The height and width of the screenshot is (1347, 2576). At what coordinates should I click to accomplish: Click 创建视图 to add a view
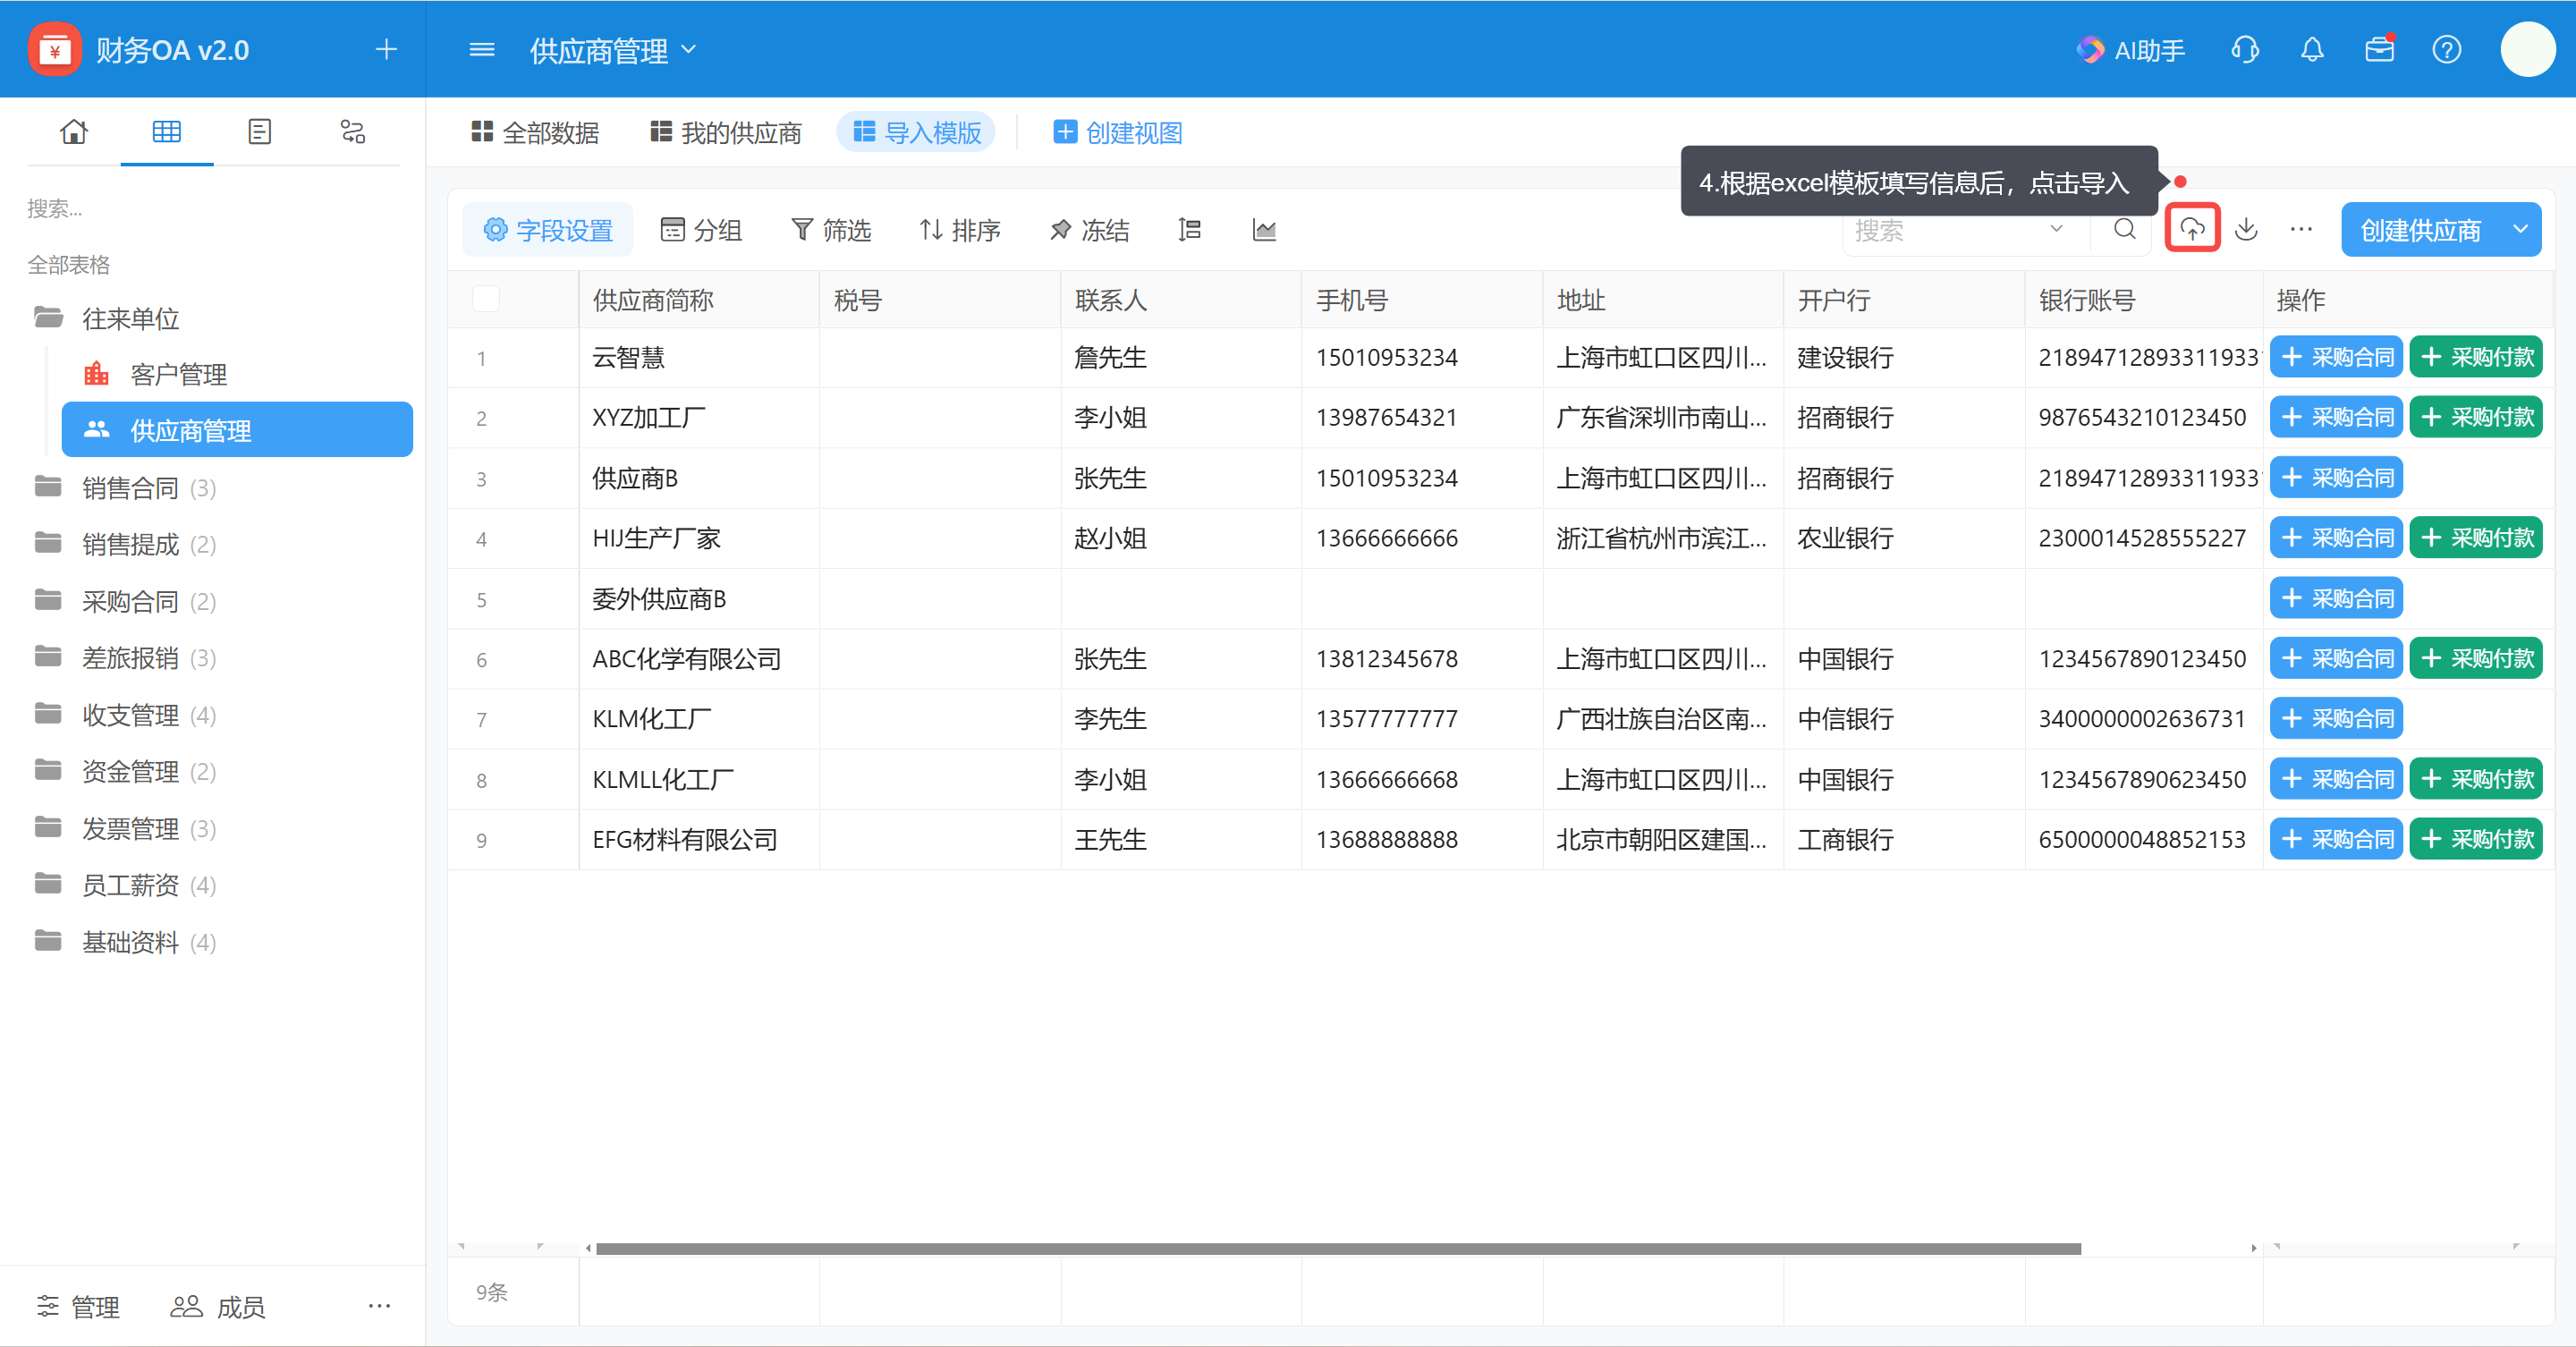coord(1117,132)
